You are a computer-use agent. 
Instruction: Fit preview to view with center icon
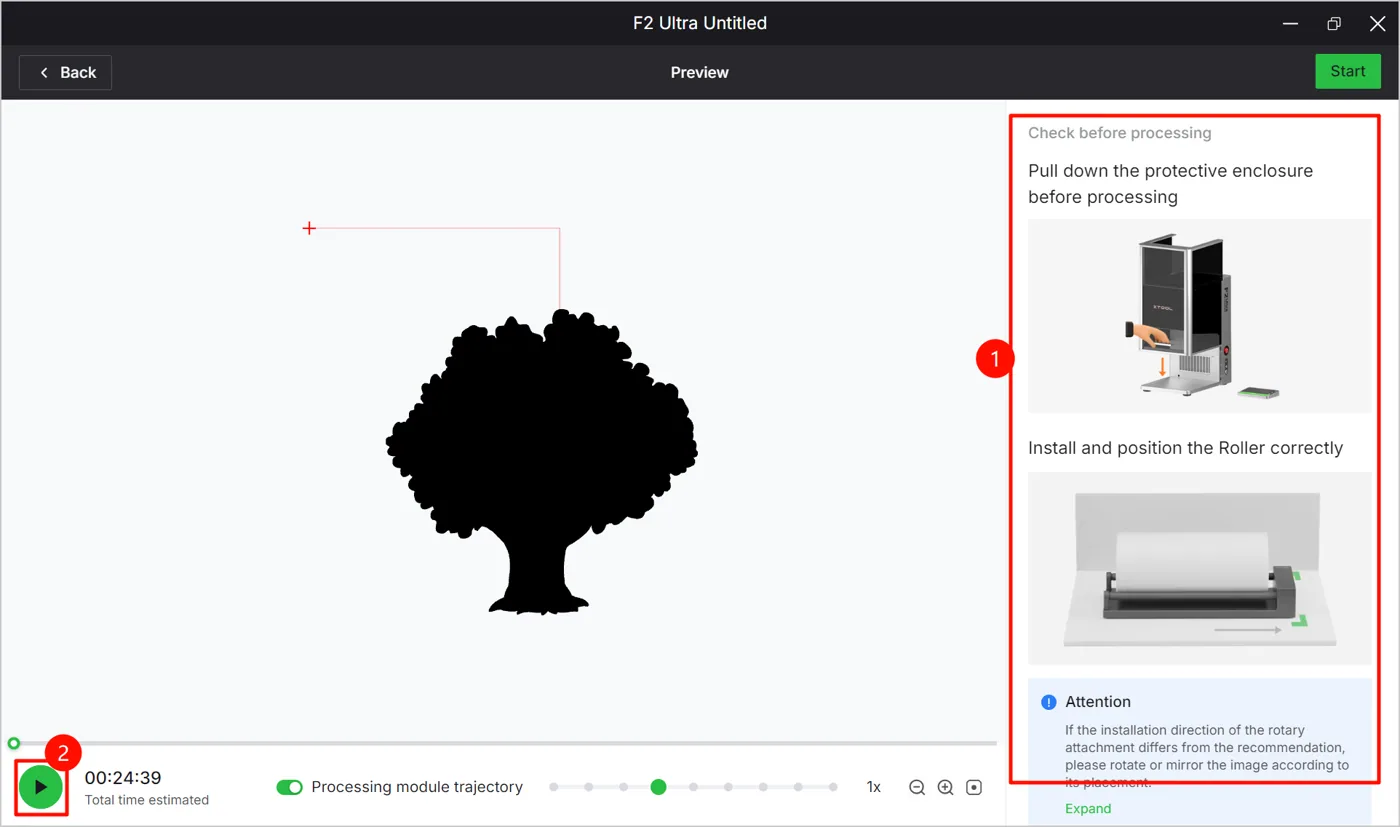(974, 788)
